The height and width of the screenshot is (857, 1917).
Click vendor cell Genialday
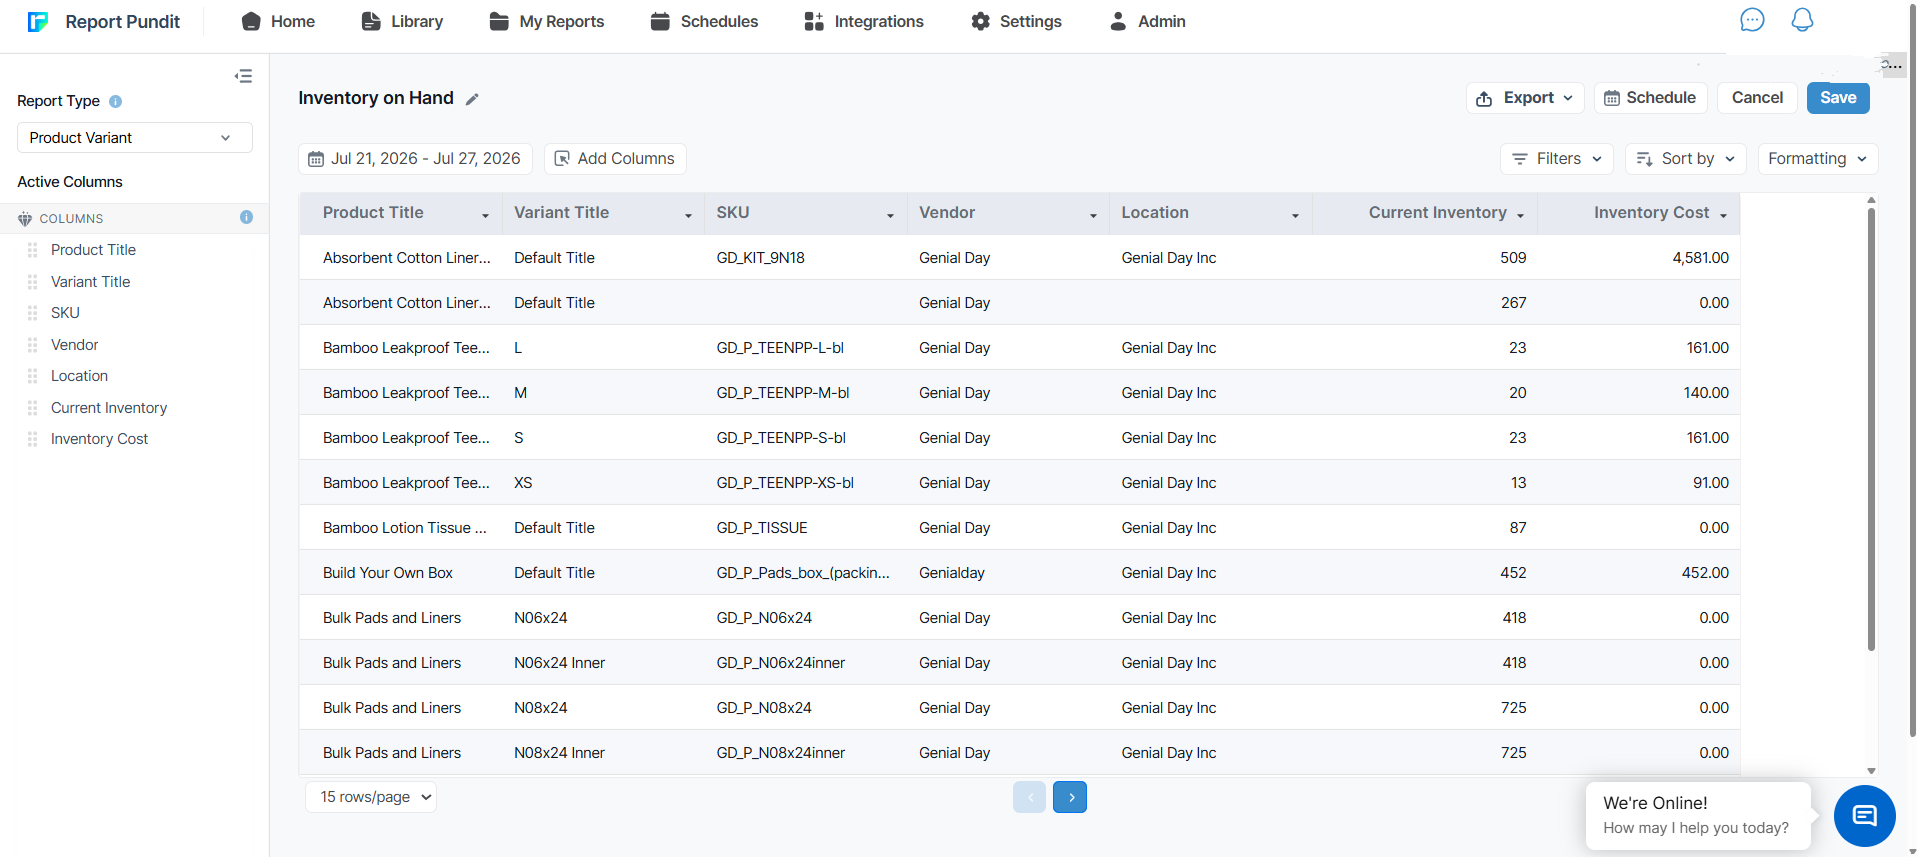click(x=952, y=573)
